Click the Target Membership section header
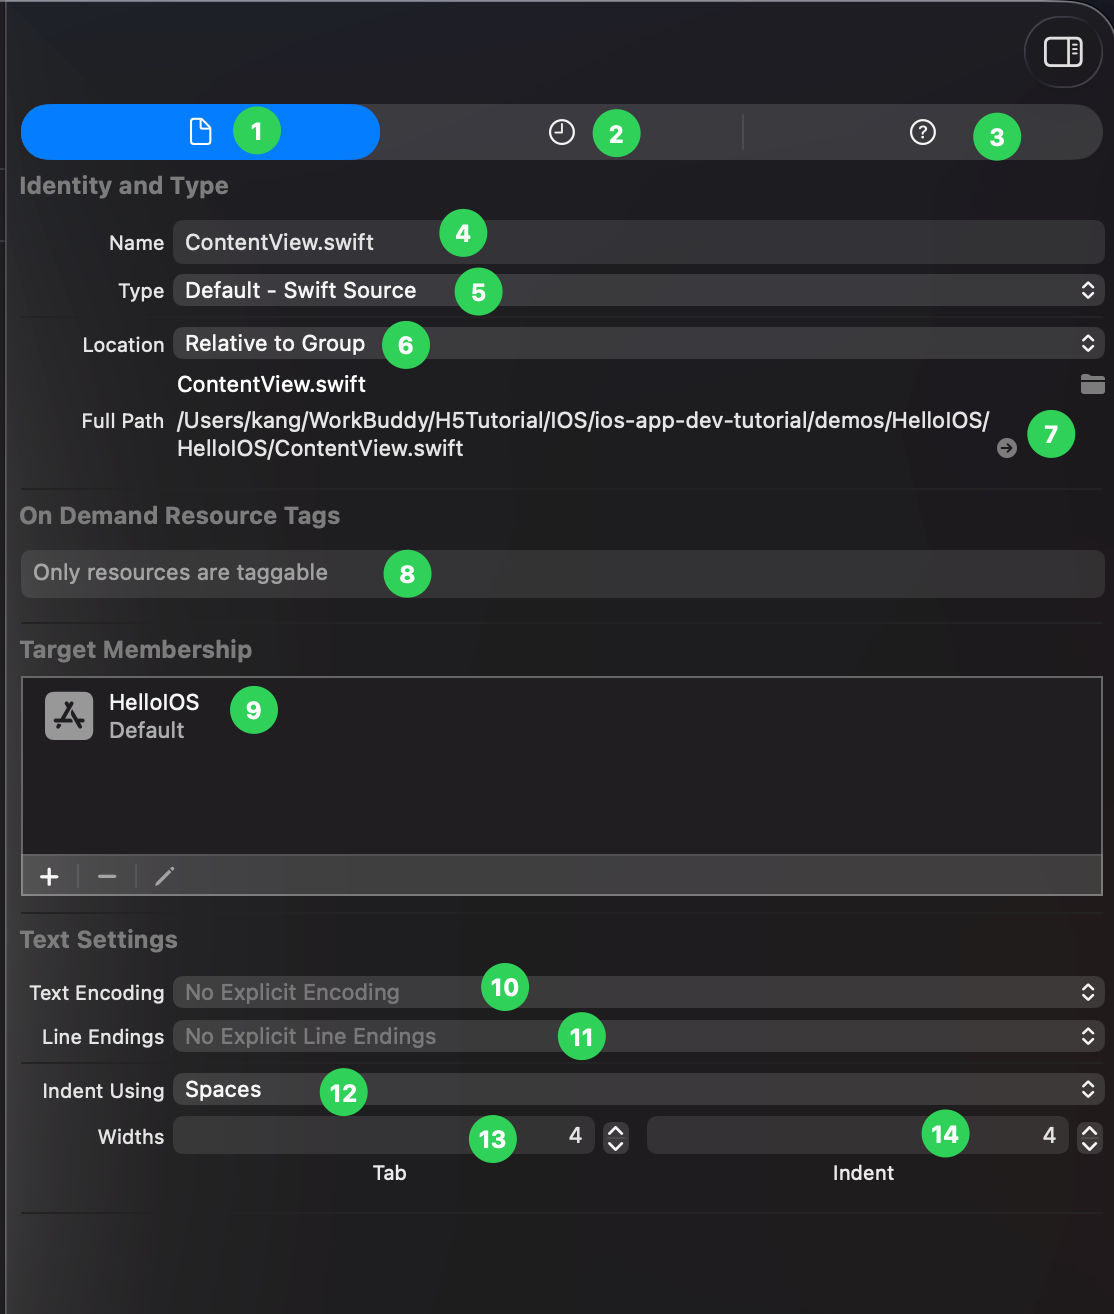The image size is (1114, 1314). click(x=136, y=650)
